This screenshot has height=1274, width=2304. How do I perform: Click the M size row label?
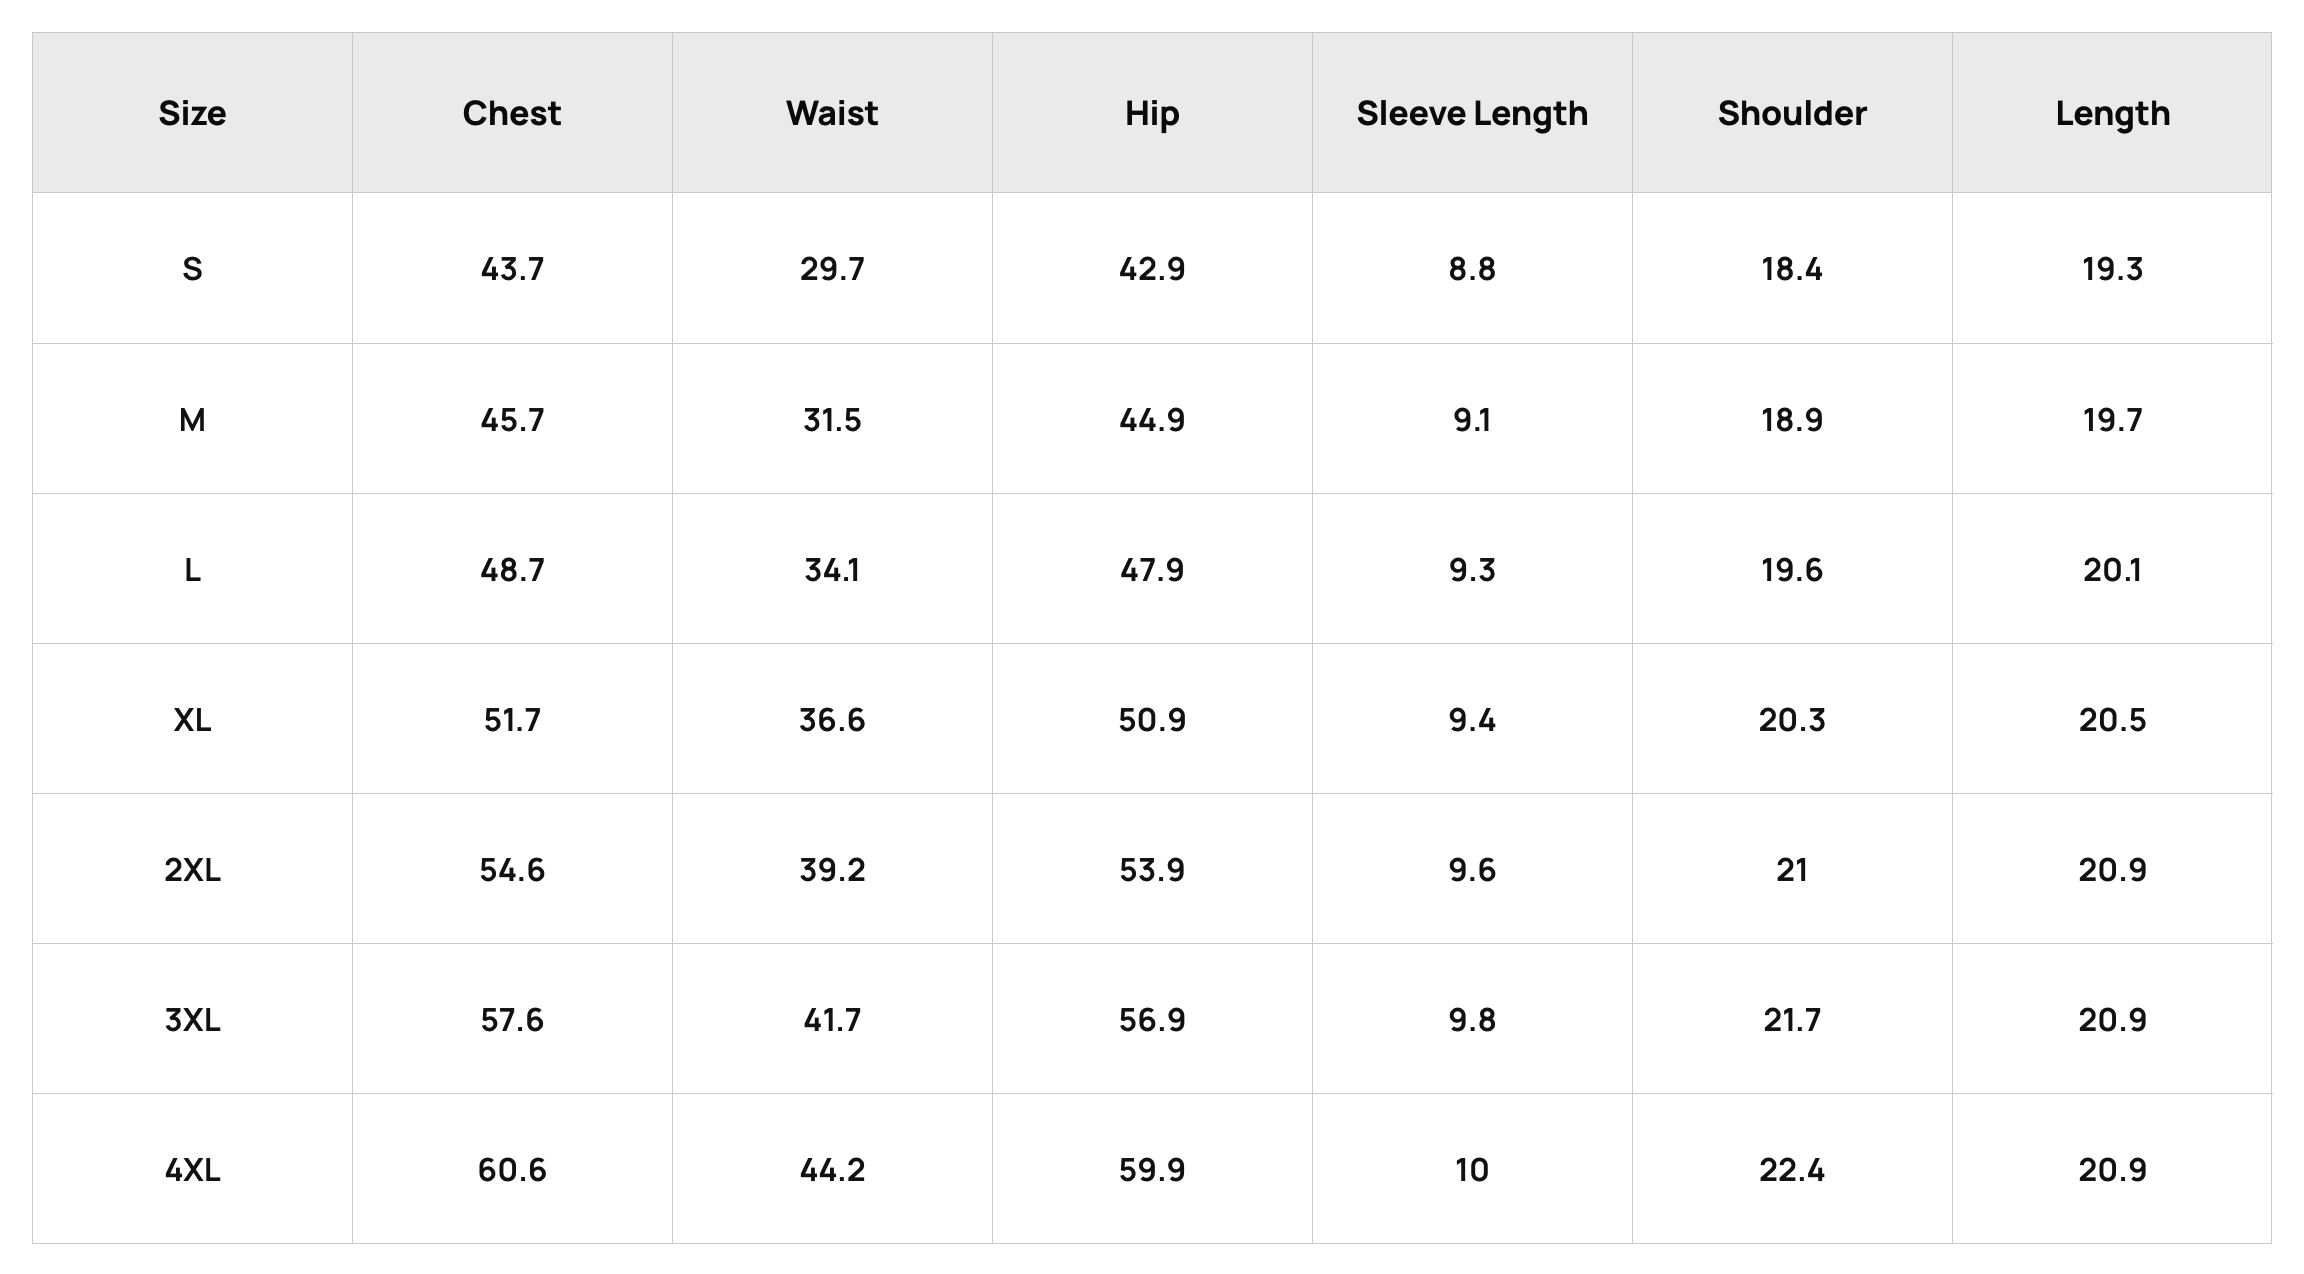tap(192, 419)
